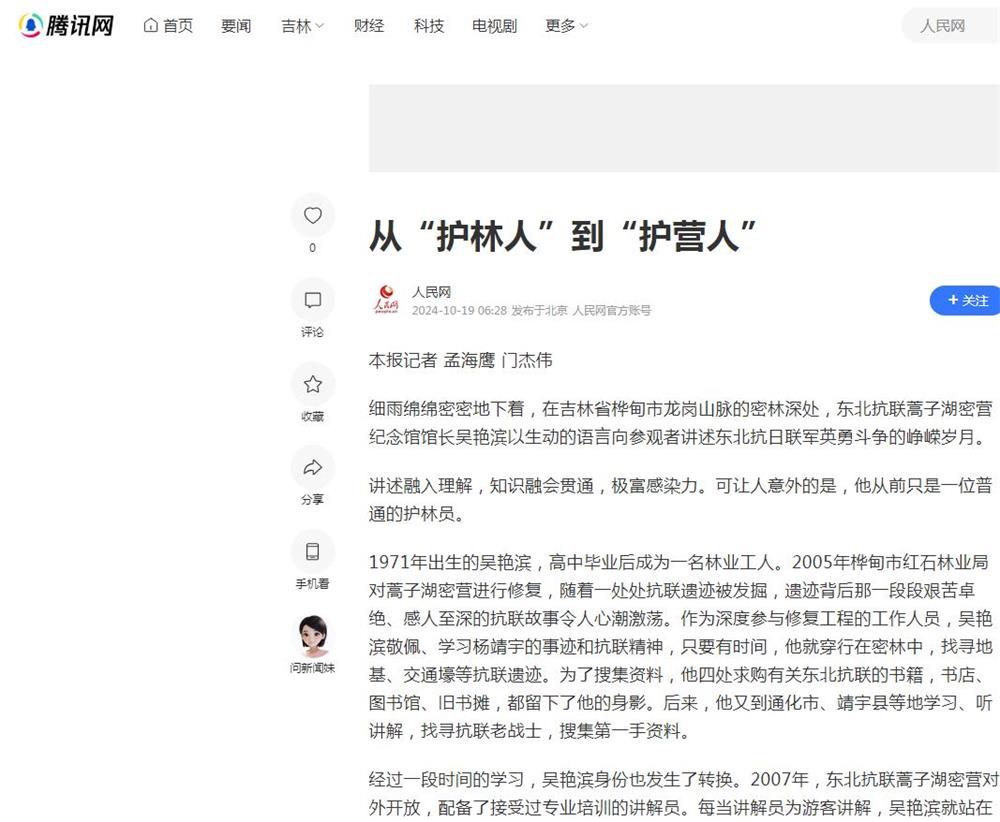Click the 人民网 author name link
This screenshot has height=822, width=1000.
[431, 292]
